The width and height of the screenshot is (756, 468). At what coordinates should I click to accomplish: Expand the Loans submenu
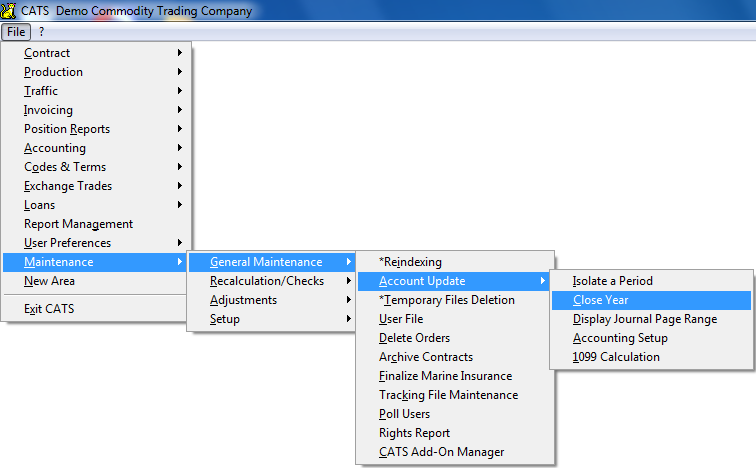(94, 205)
